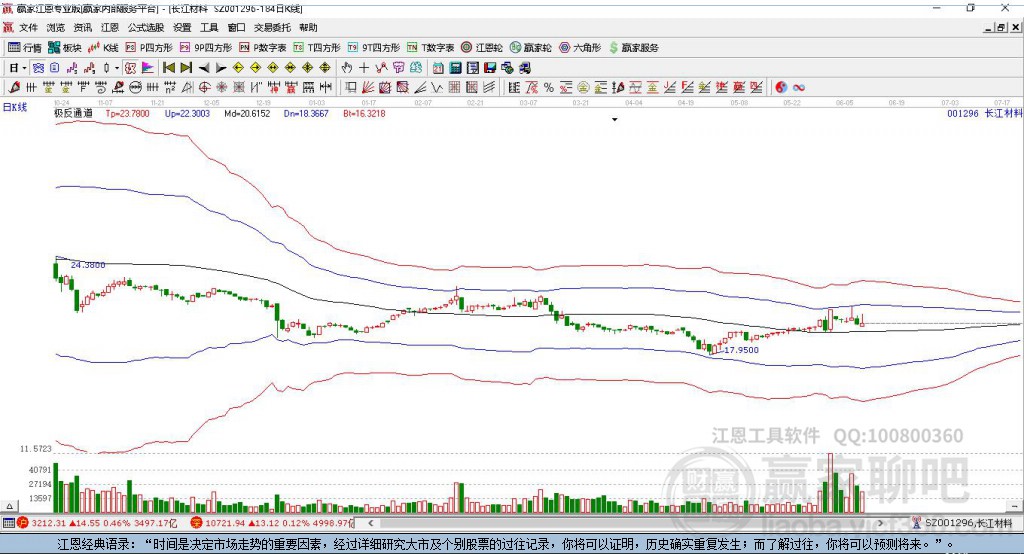Open the T四方形 time square tool
Viewport: 1024px width, 554px height.
(x=317, y=48)
